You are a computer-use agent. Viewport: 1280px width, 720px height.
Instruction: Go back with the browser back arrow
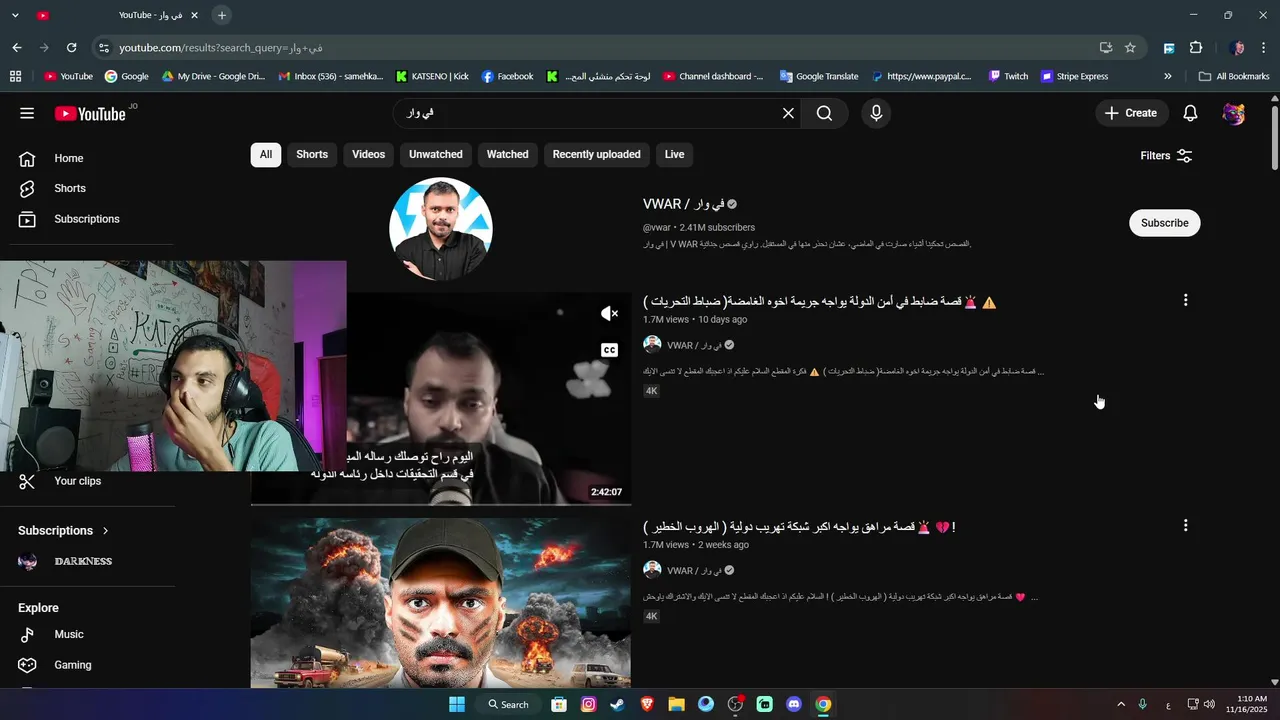click(17, 47)
